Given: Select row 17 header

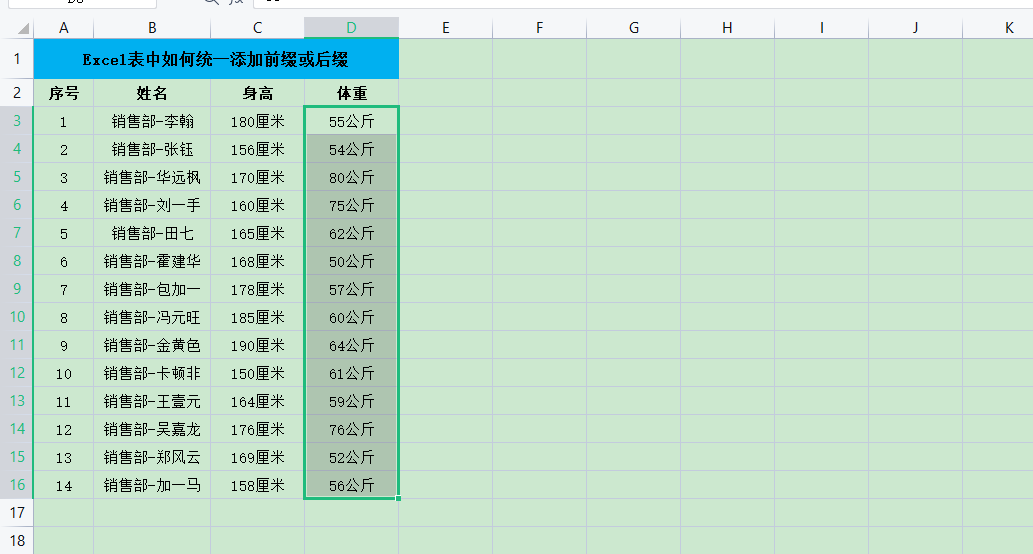Looking at the screenshot, I should 16,512.
